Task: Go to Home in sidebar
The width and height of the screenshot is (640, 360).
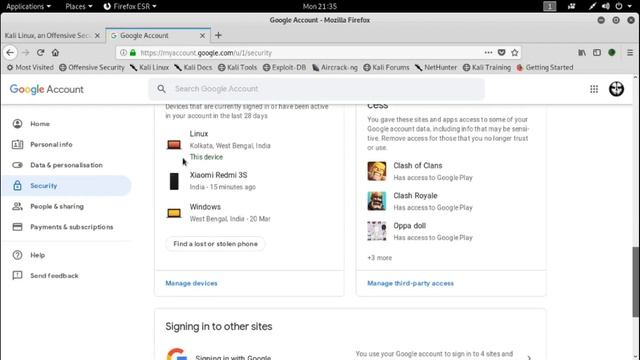Action: click(x=40, y=124)
